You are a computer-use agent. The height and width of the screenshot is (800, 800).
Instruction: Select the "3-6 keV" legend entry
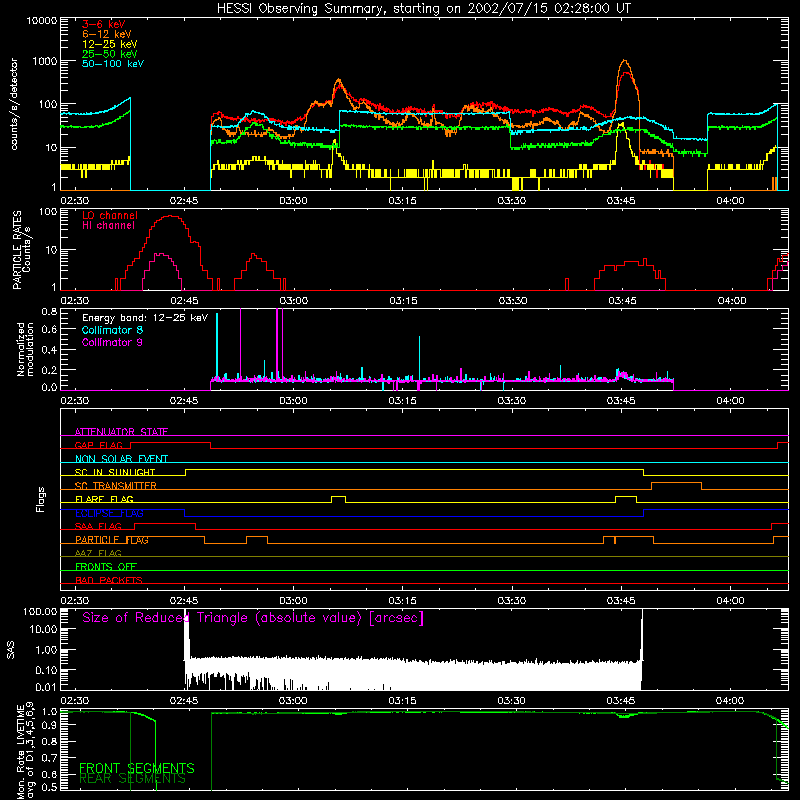click(104, 24)
